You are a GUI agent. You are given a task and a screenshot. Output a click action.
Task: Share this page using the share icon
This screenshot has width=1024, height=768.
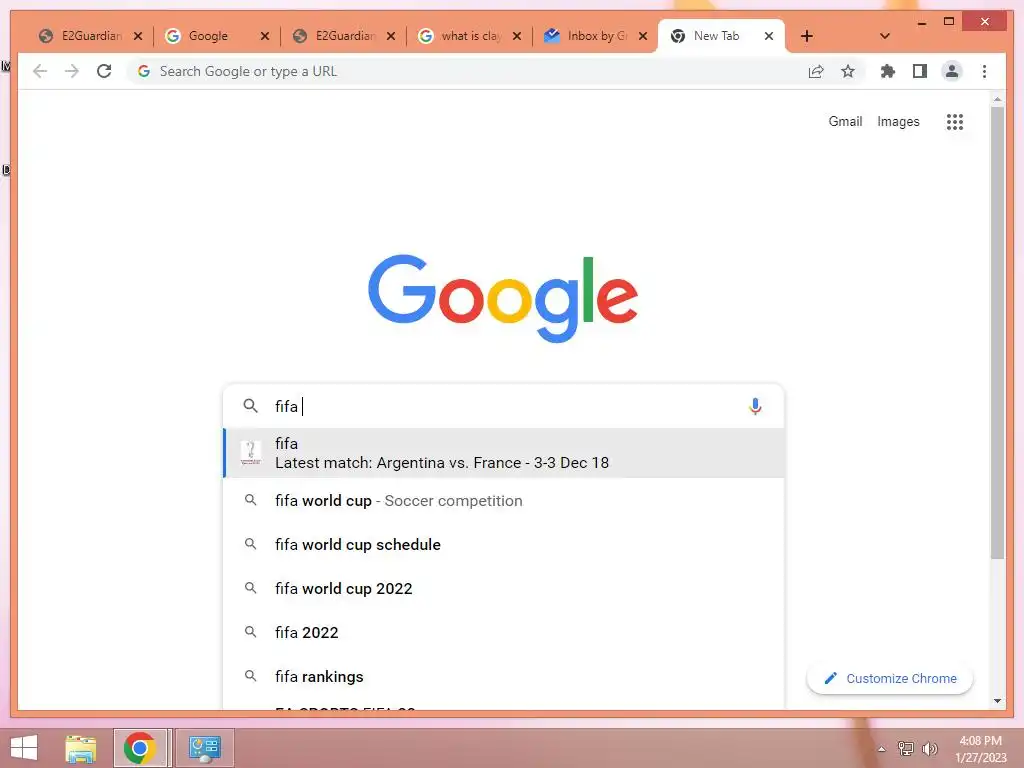tap(816, 71)
